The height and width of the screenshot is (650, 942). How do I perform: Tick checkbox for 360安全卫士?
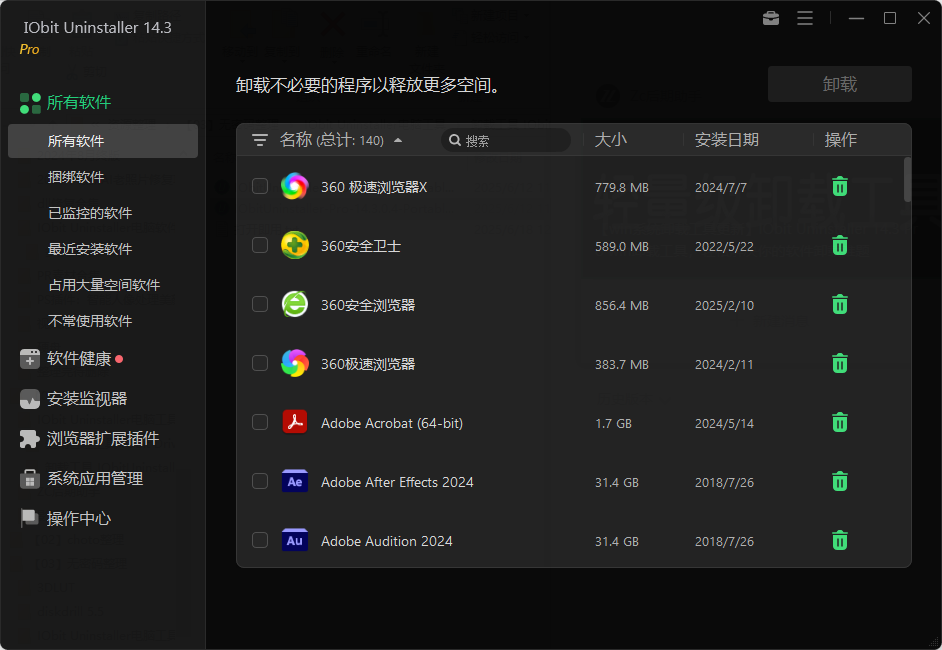click(x=260, y=245)
